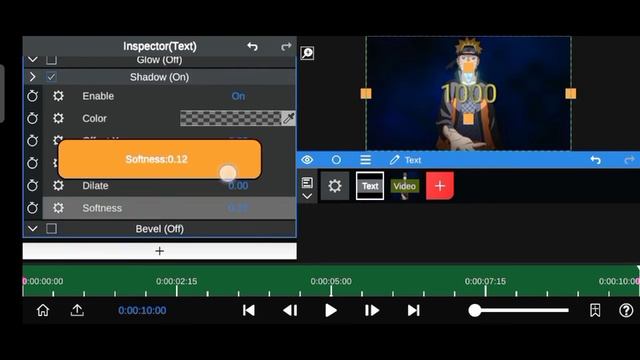Screen dimensions: 640x360
Task: Open the bookmark icon
Action: pyautogui.click(x=595, y=311)
